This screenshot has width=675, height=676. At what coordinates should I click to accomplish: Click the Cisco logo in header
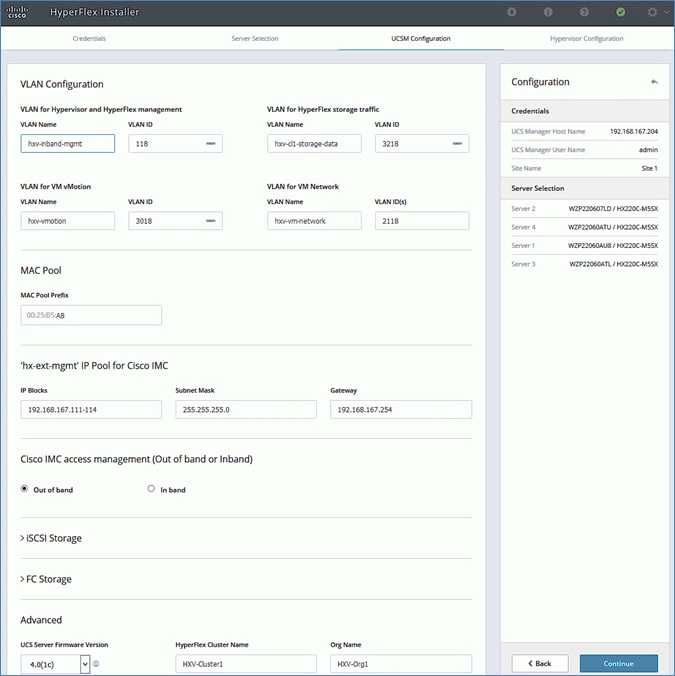(17, 12)
